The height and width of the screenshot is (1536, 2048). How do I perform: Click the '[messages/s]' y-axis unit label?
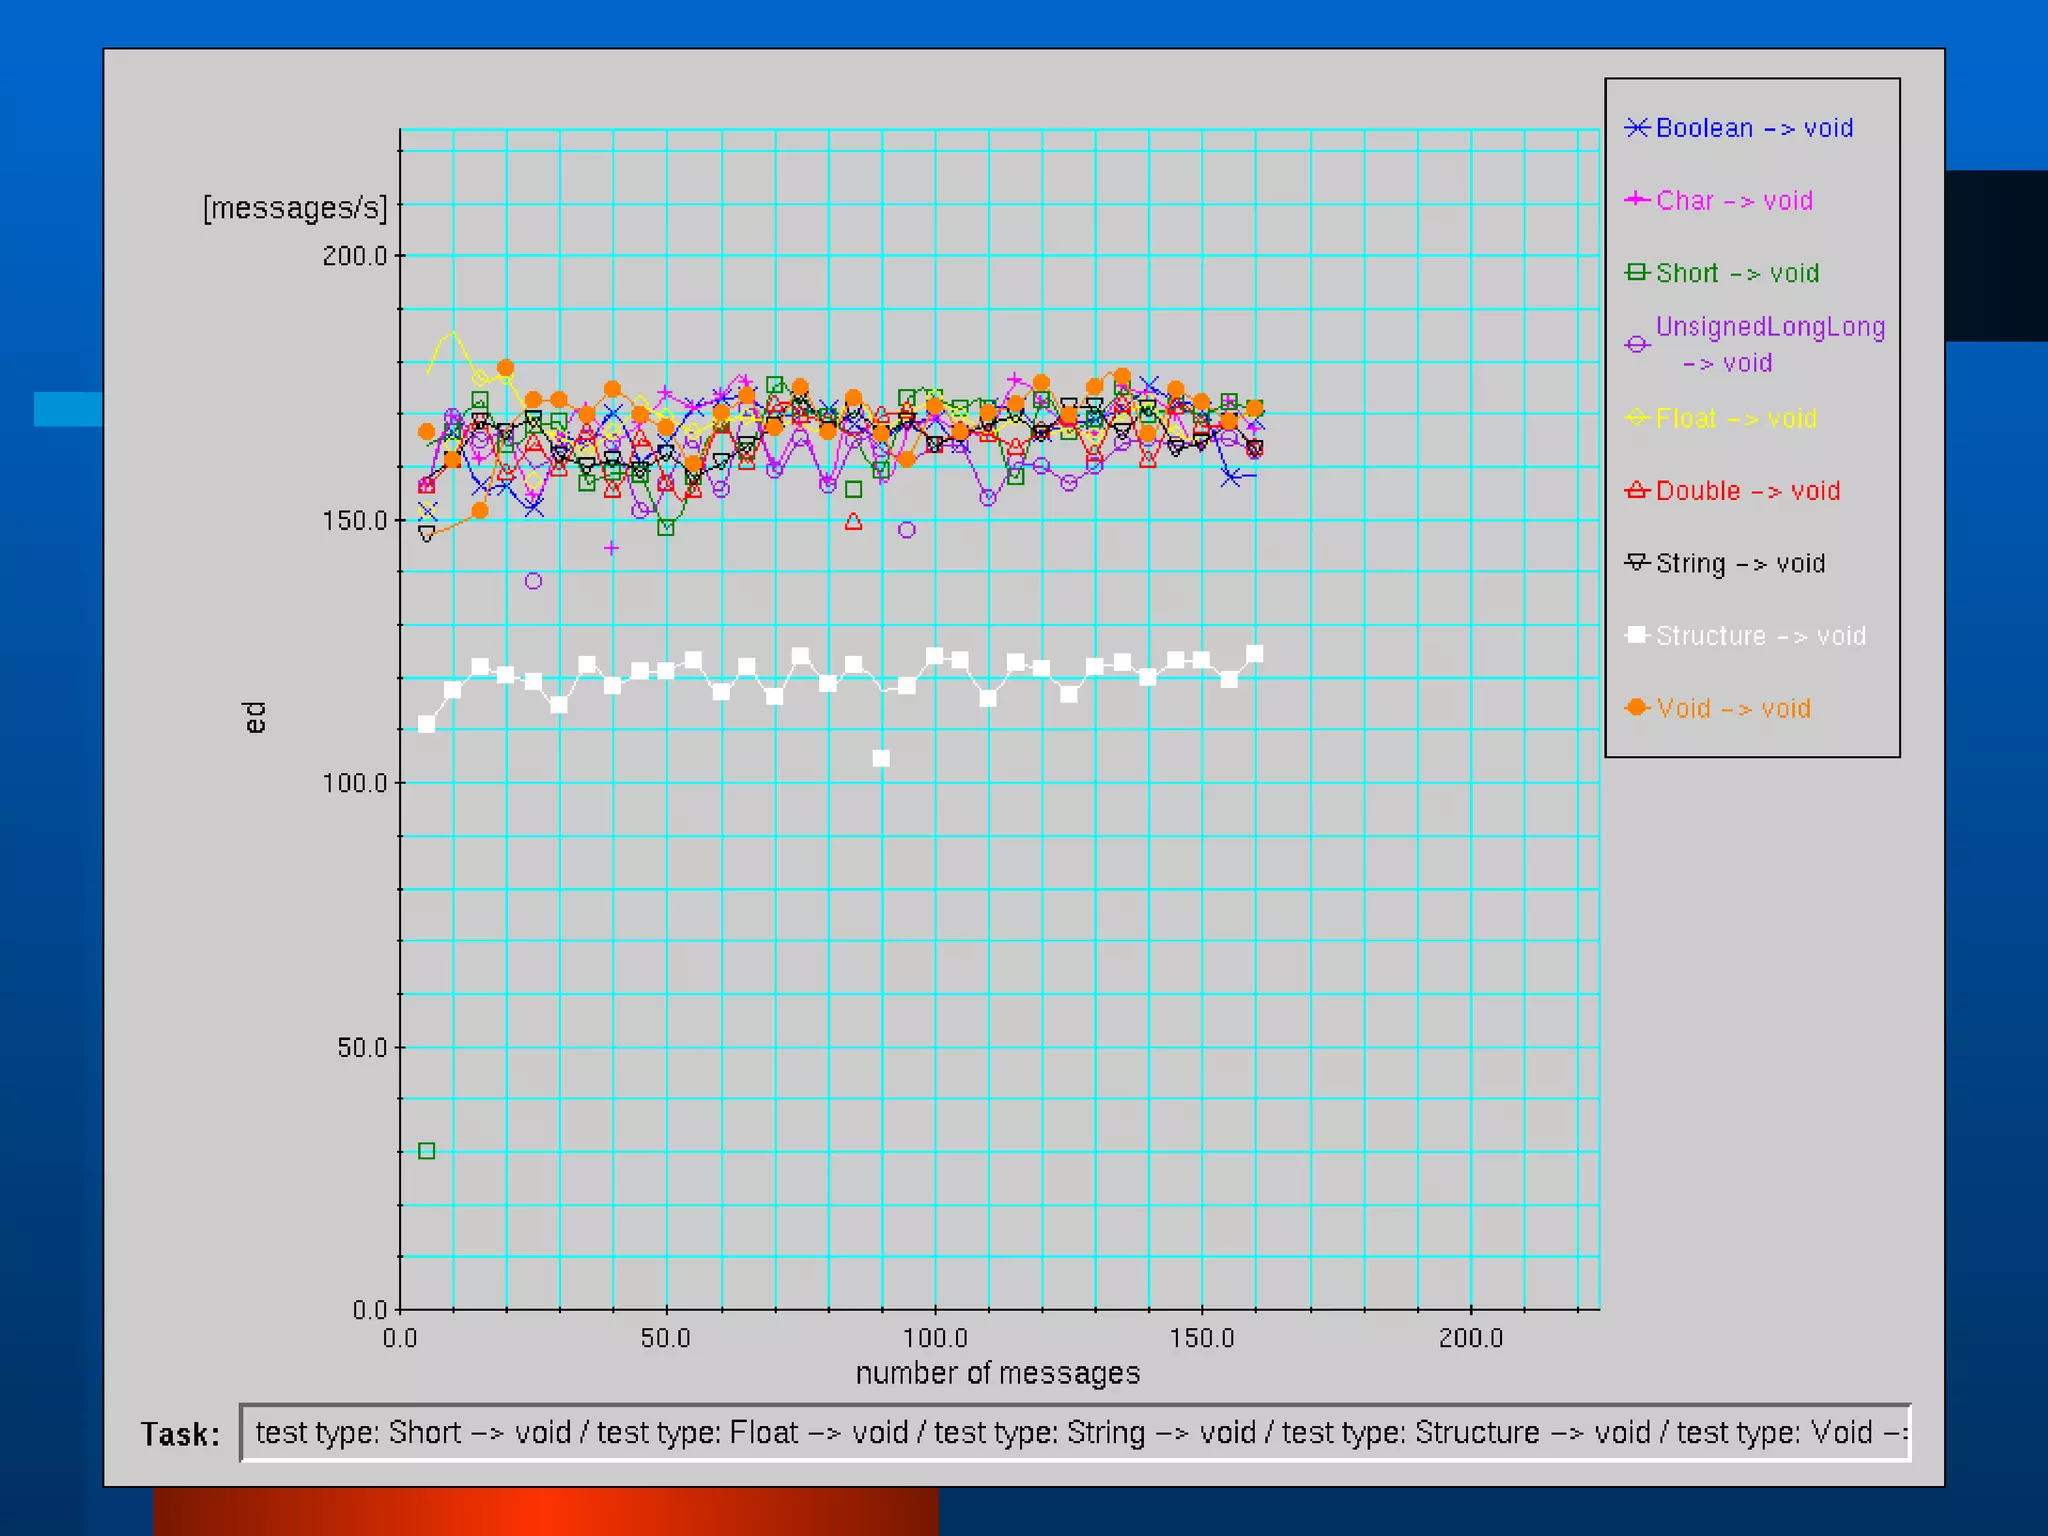294,208
